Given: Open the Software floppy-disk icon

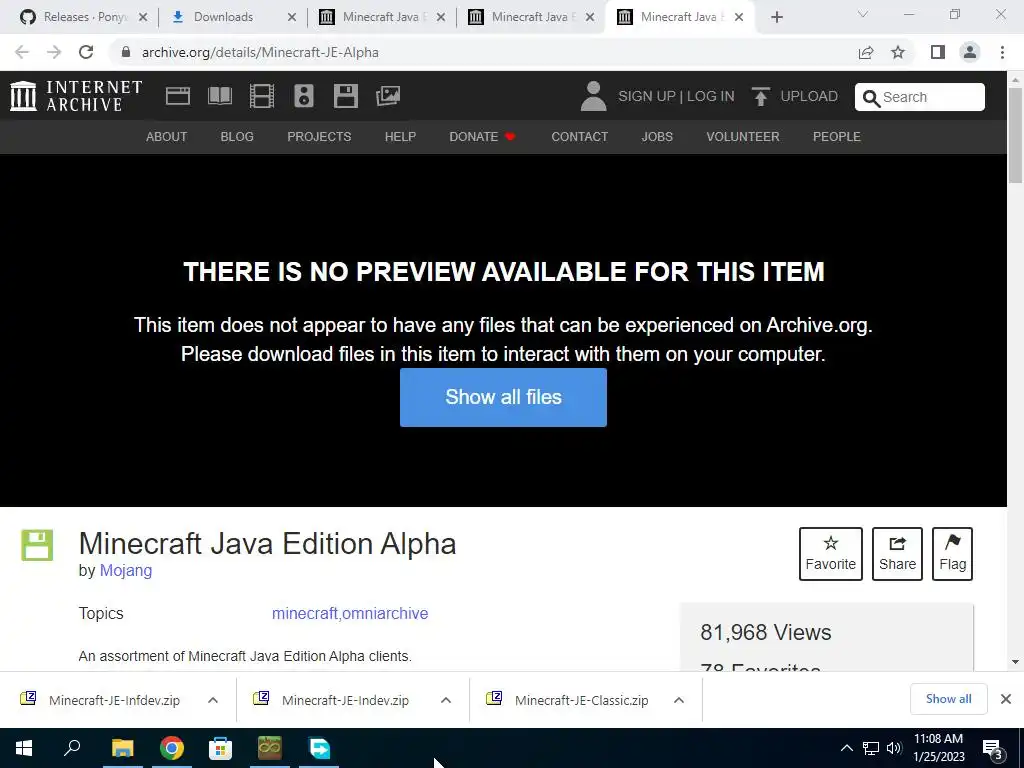Looking at the screenshot, I should 345,96.
